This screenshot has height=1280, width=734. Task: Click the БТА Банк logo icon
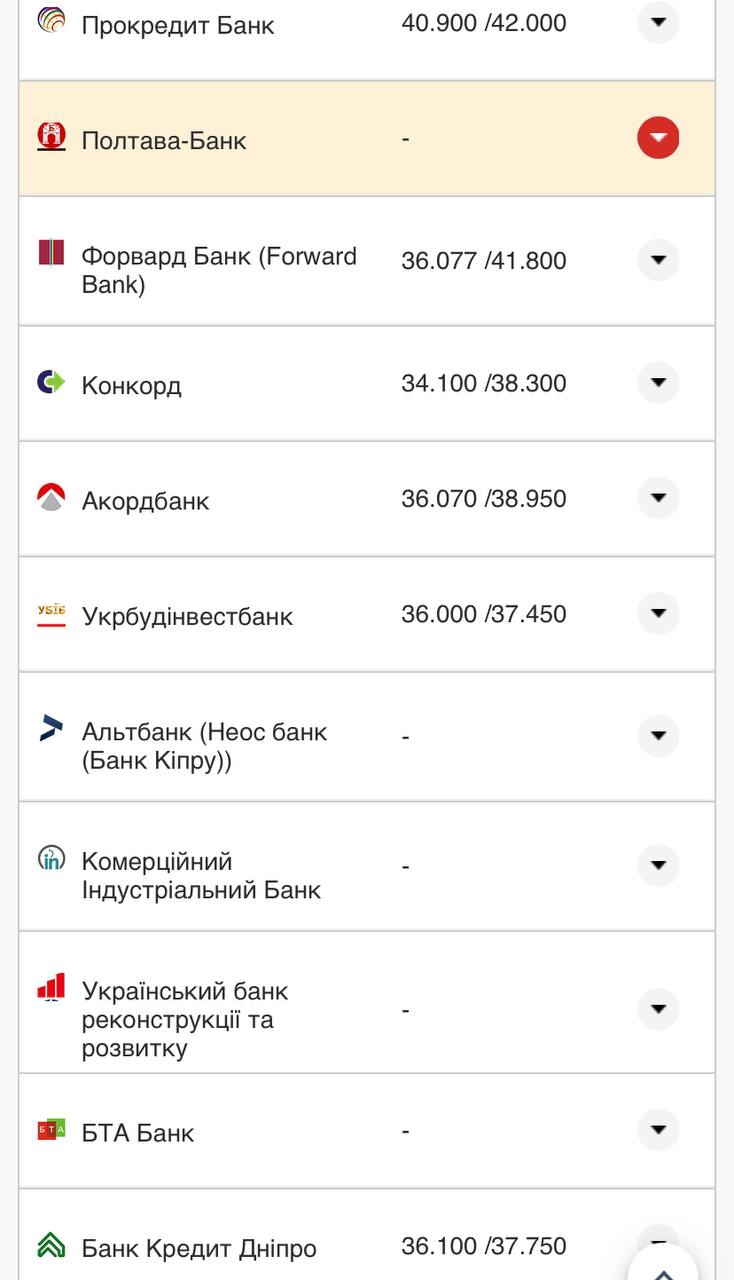tap(51, 1129)
